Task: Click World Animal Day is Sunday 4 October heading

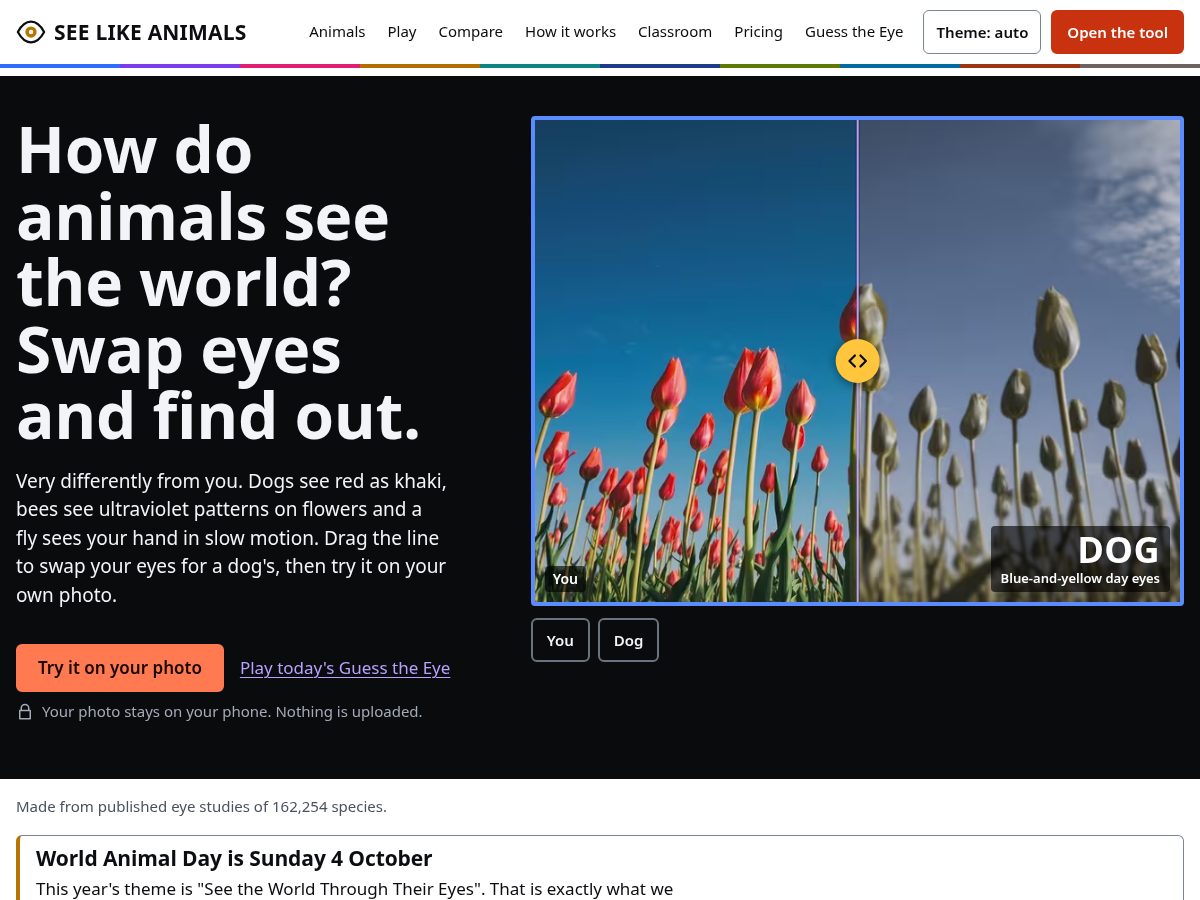Action: coord(234,858)
